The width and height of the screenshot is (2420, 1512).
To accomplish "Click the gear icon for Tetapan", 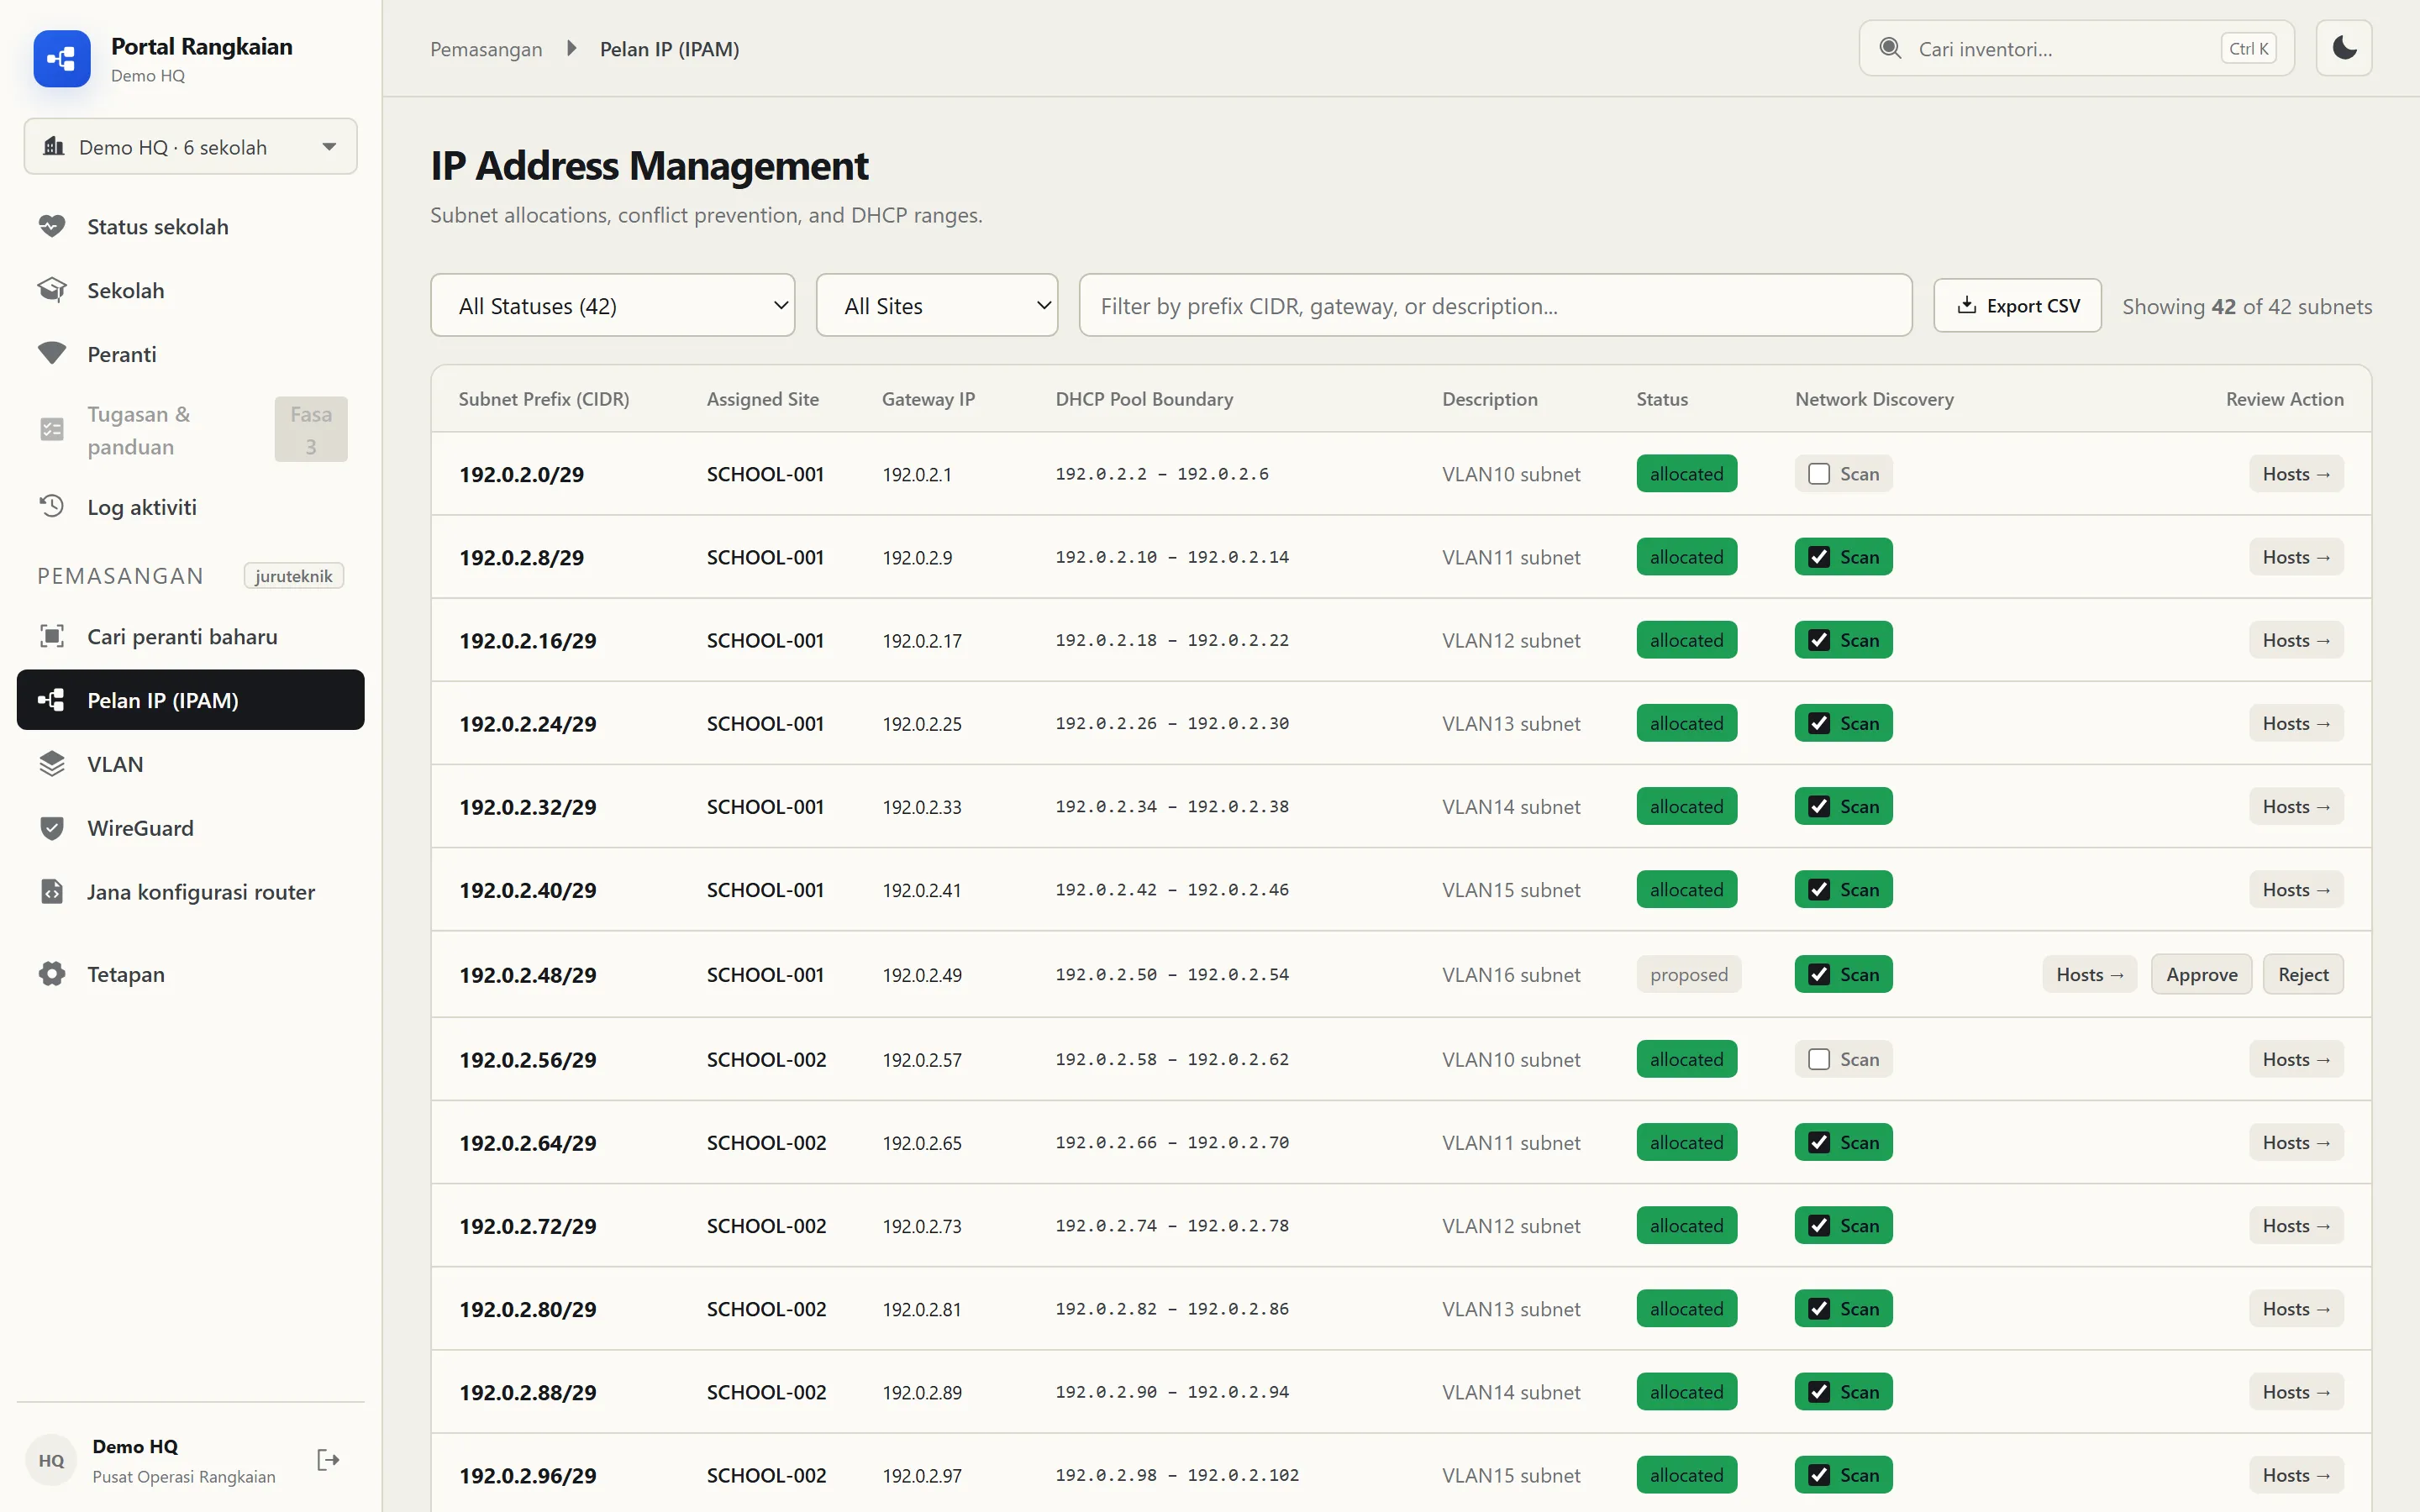I will [52, 974].
